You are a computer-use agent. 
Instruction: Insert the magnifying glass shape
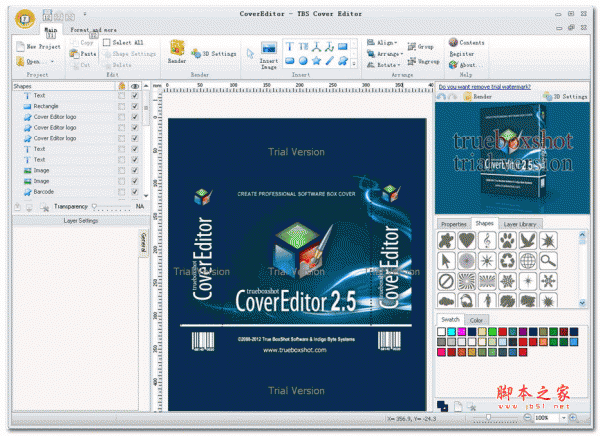point(548,261)
